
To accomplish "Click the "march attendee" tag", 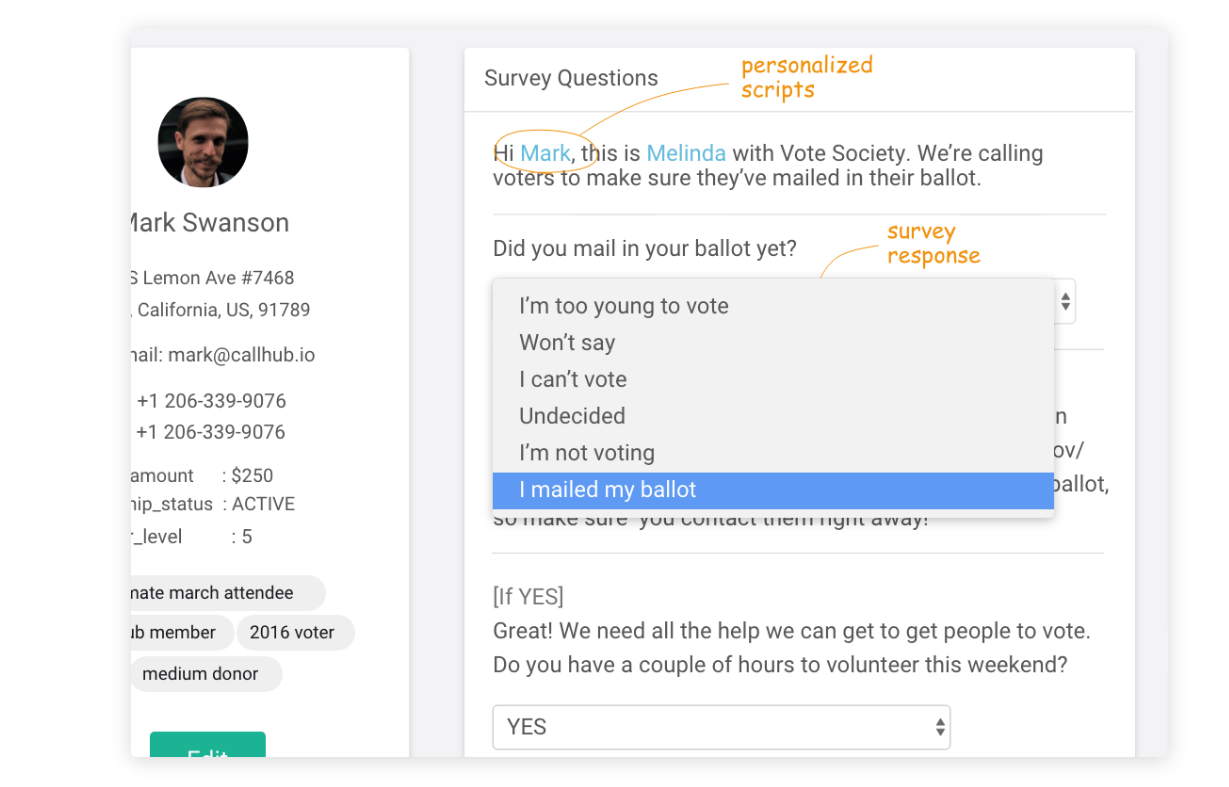I will coord(228,593).
